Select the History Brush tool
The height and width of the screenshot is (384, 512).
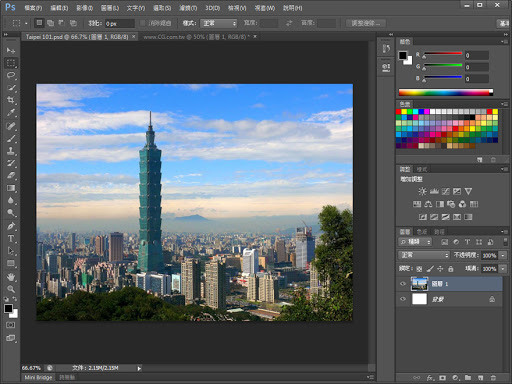coord(11,163)
